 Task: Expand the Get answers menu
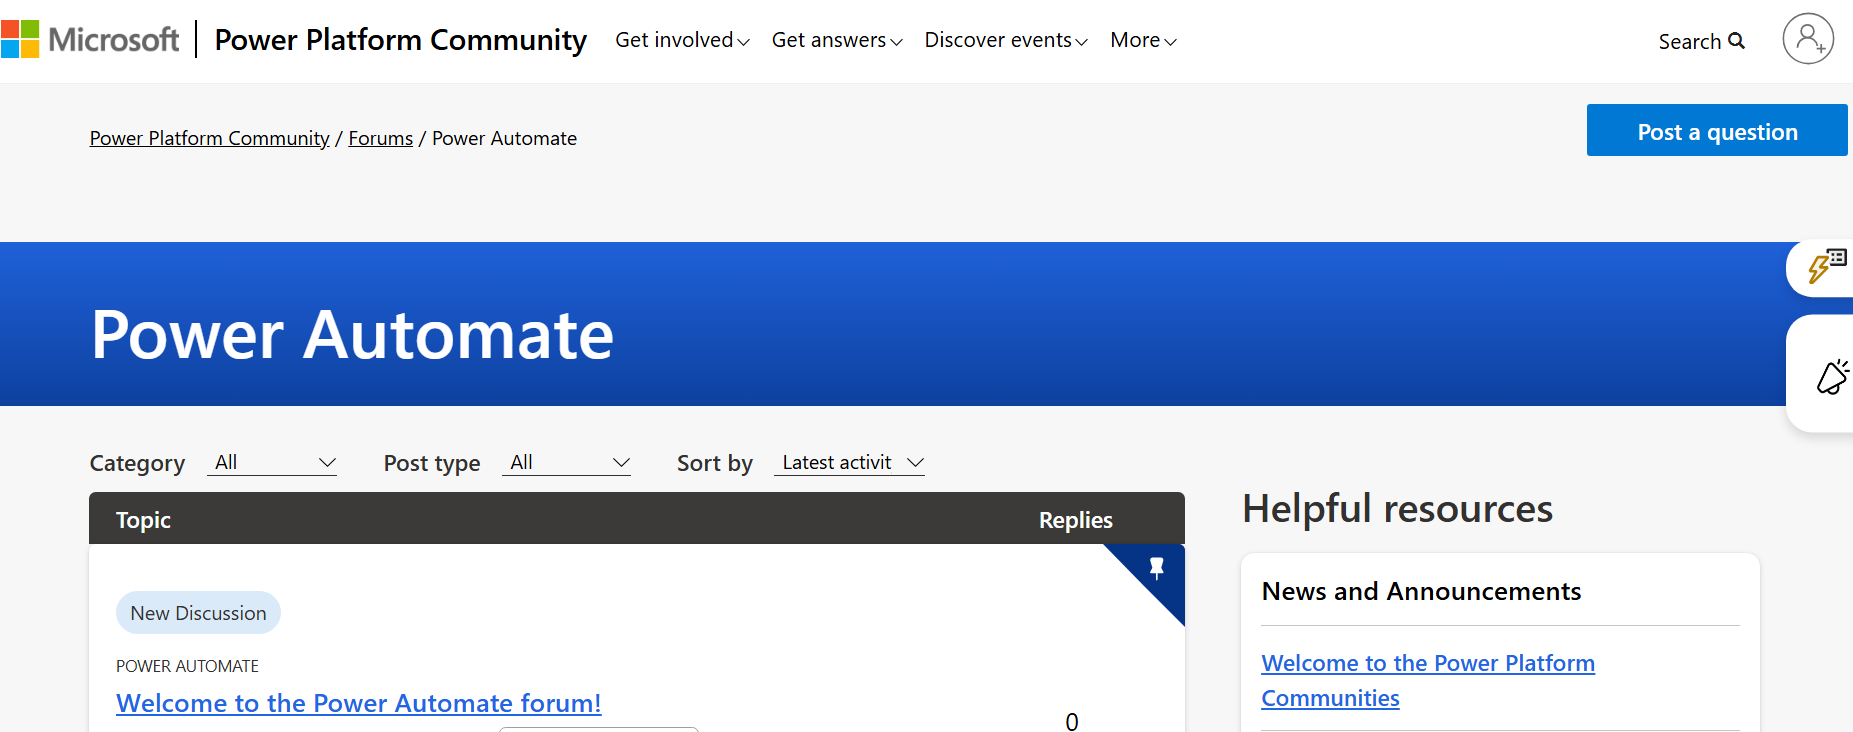click(837, 40)
